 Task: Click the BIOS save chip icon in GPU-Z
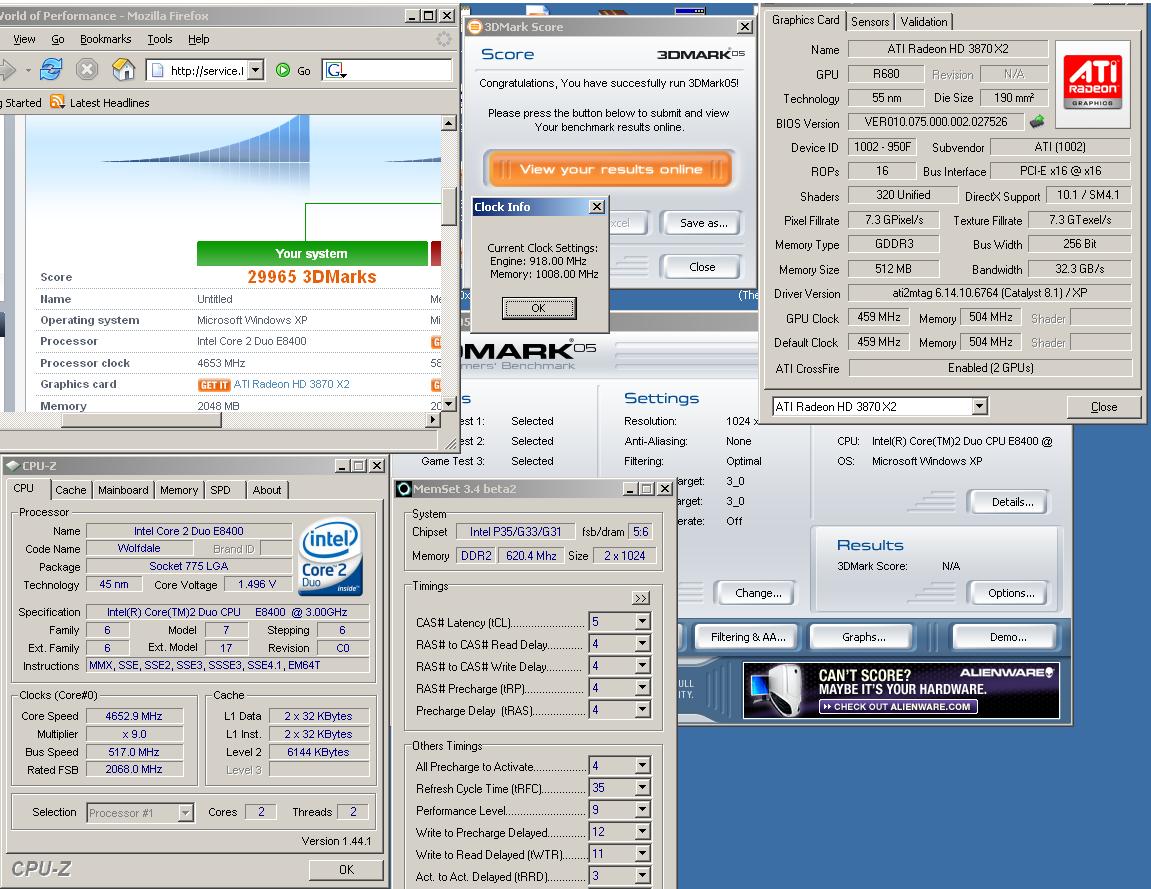click(x=1037, y=121)
